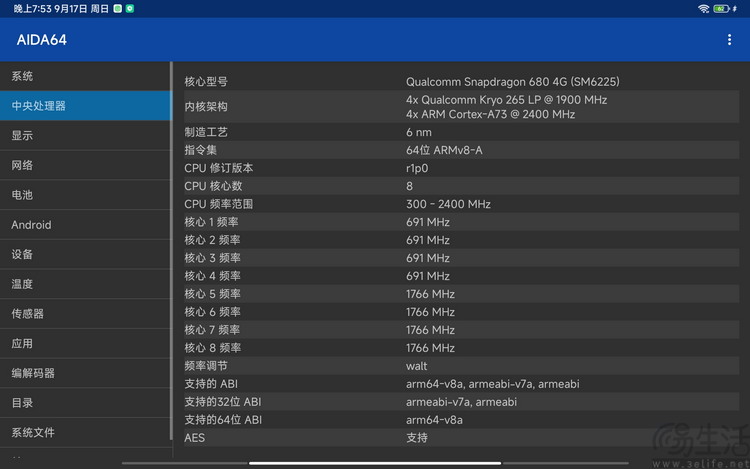
Task: Select the 64位 ARMv8-A value
Action: pyautogui.click(x=444, y=150)
